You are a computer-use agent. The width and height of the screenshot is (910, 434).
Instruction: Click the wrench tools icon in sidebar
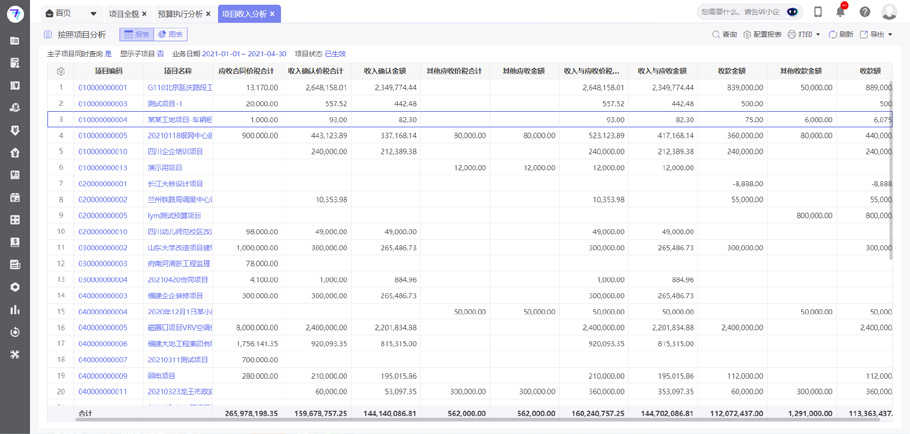coord(15,355)
